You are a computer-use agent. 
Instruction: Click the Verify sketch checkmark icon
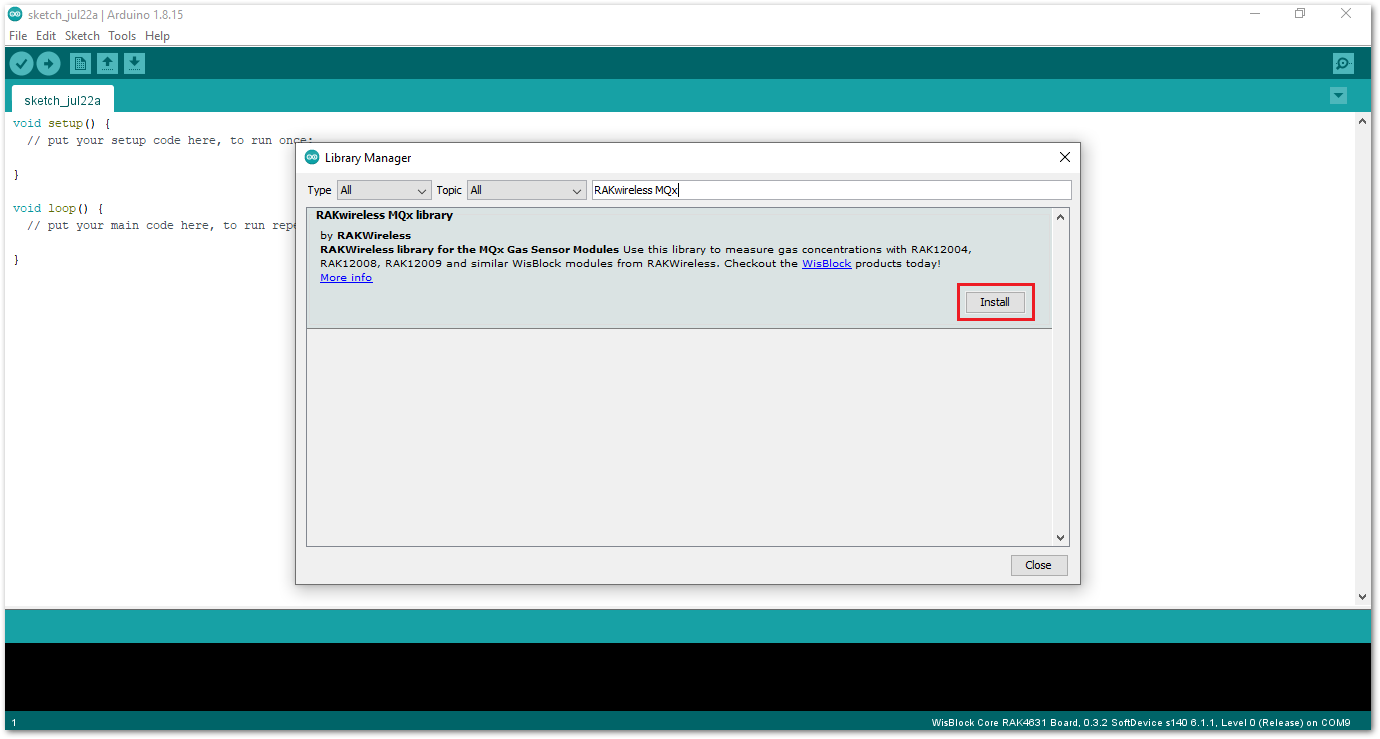point(21,64)
